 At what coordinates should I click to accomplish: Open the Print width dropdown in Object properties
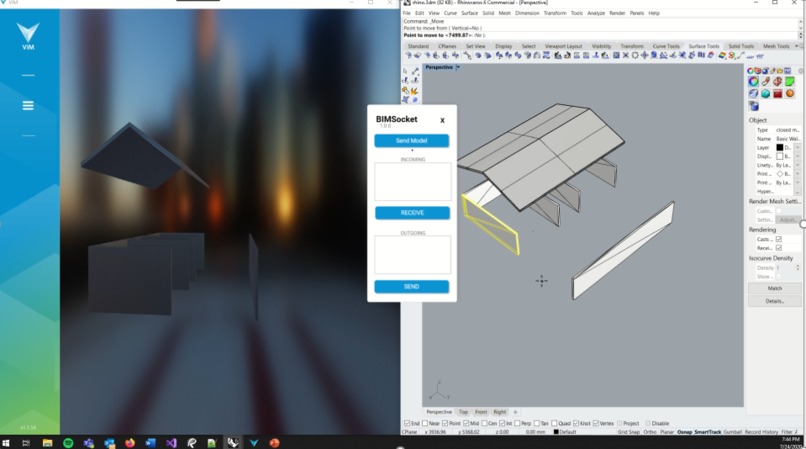click(797, 183)
